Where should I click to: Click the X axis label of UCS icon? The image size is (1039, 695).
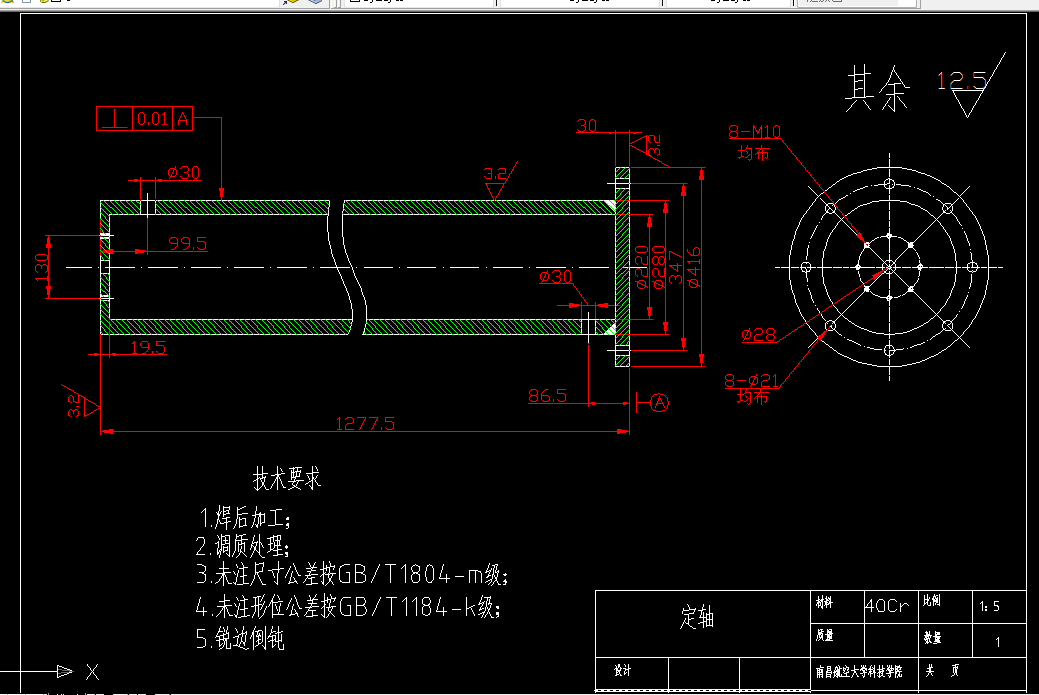pos(92,672)
